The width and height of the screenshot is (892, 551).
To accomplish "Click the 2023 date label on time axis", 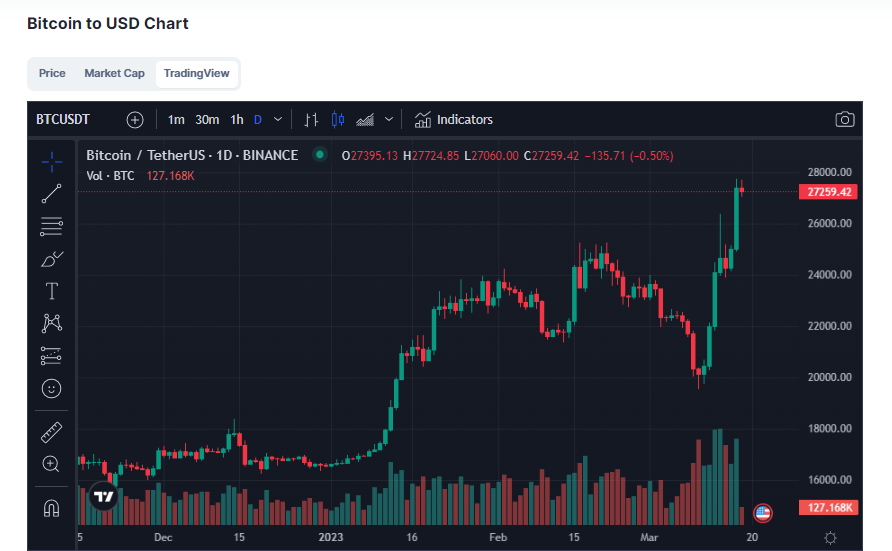I will coord(331,537).
